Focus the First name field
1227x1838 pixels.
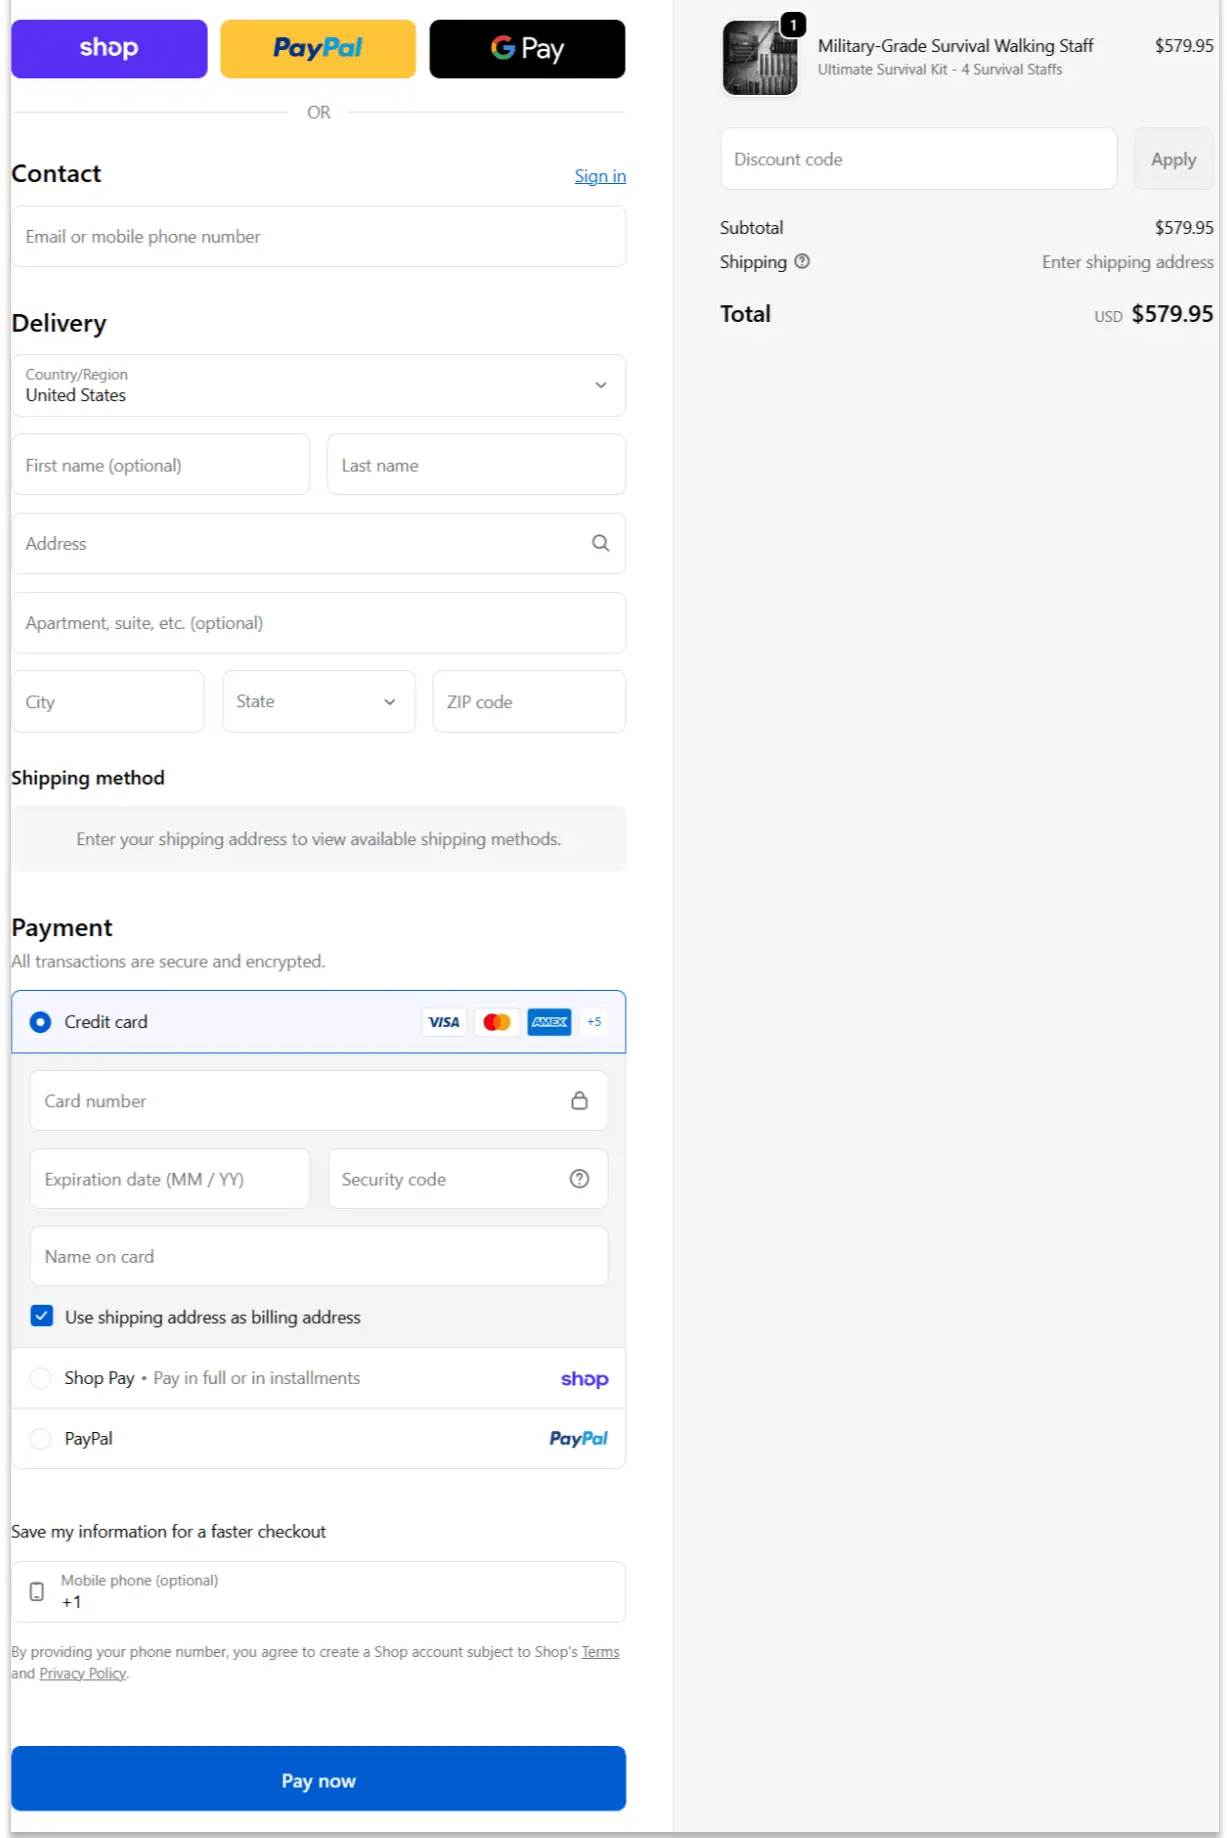161,464
